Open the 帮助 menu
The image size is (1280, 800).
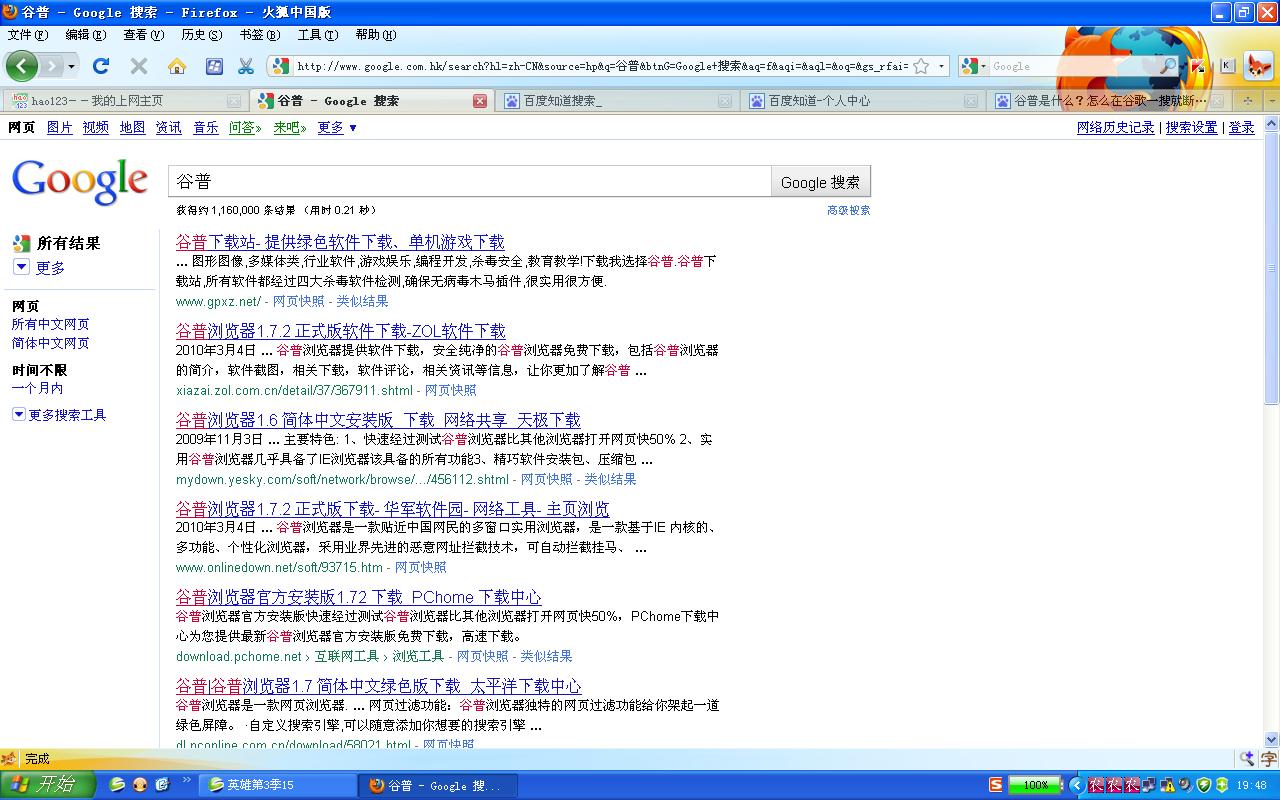pyautogui.click(x=375, y=35)
